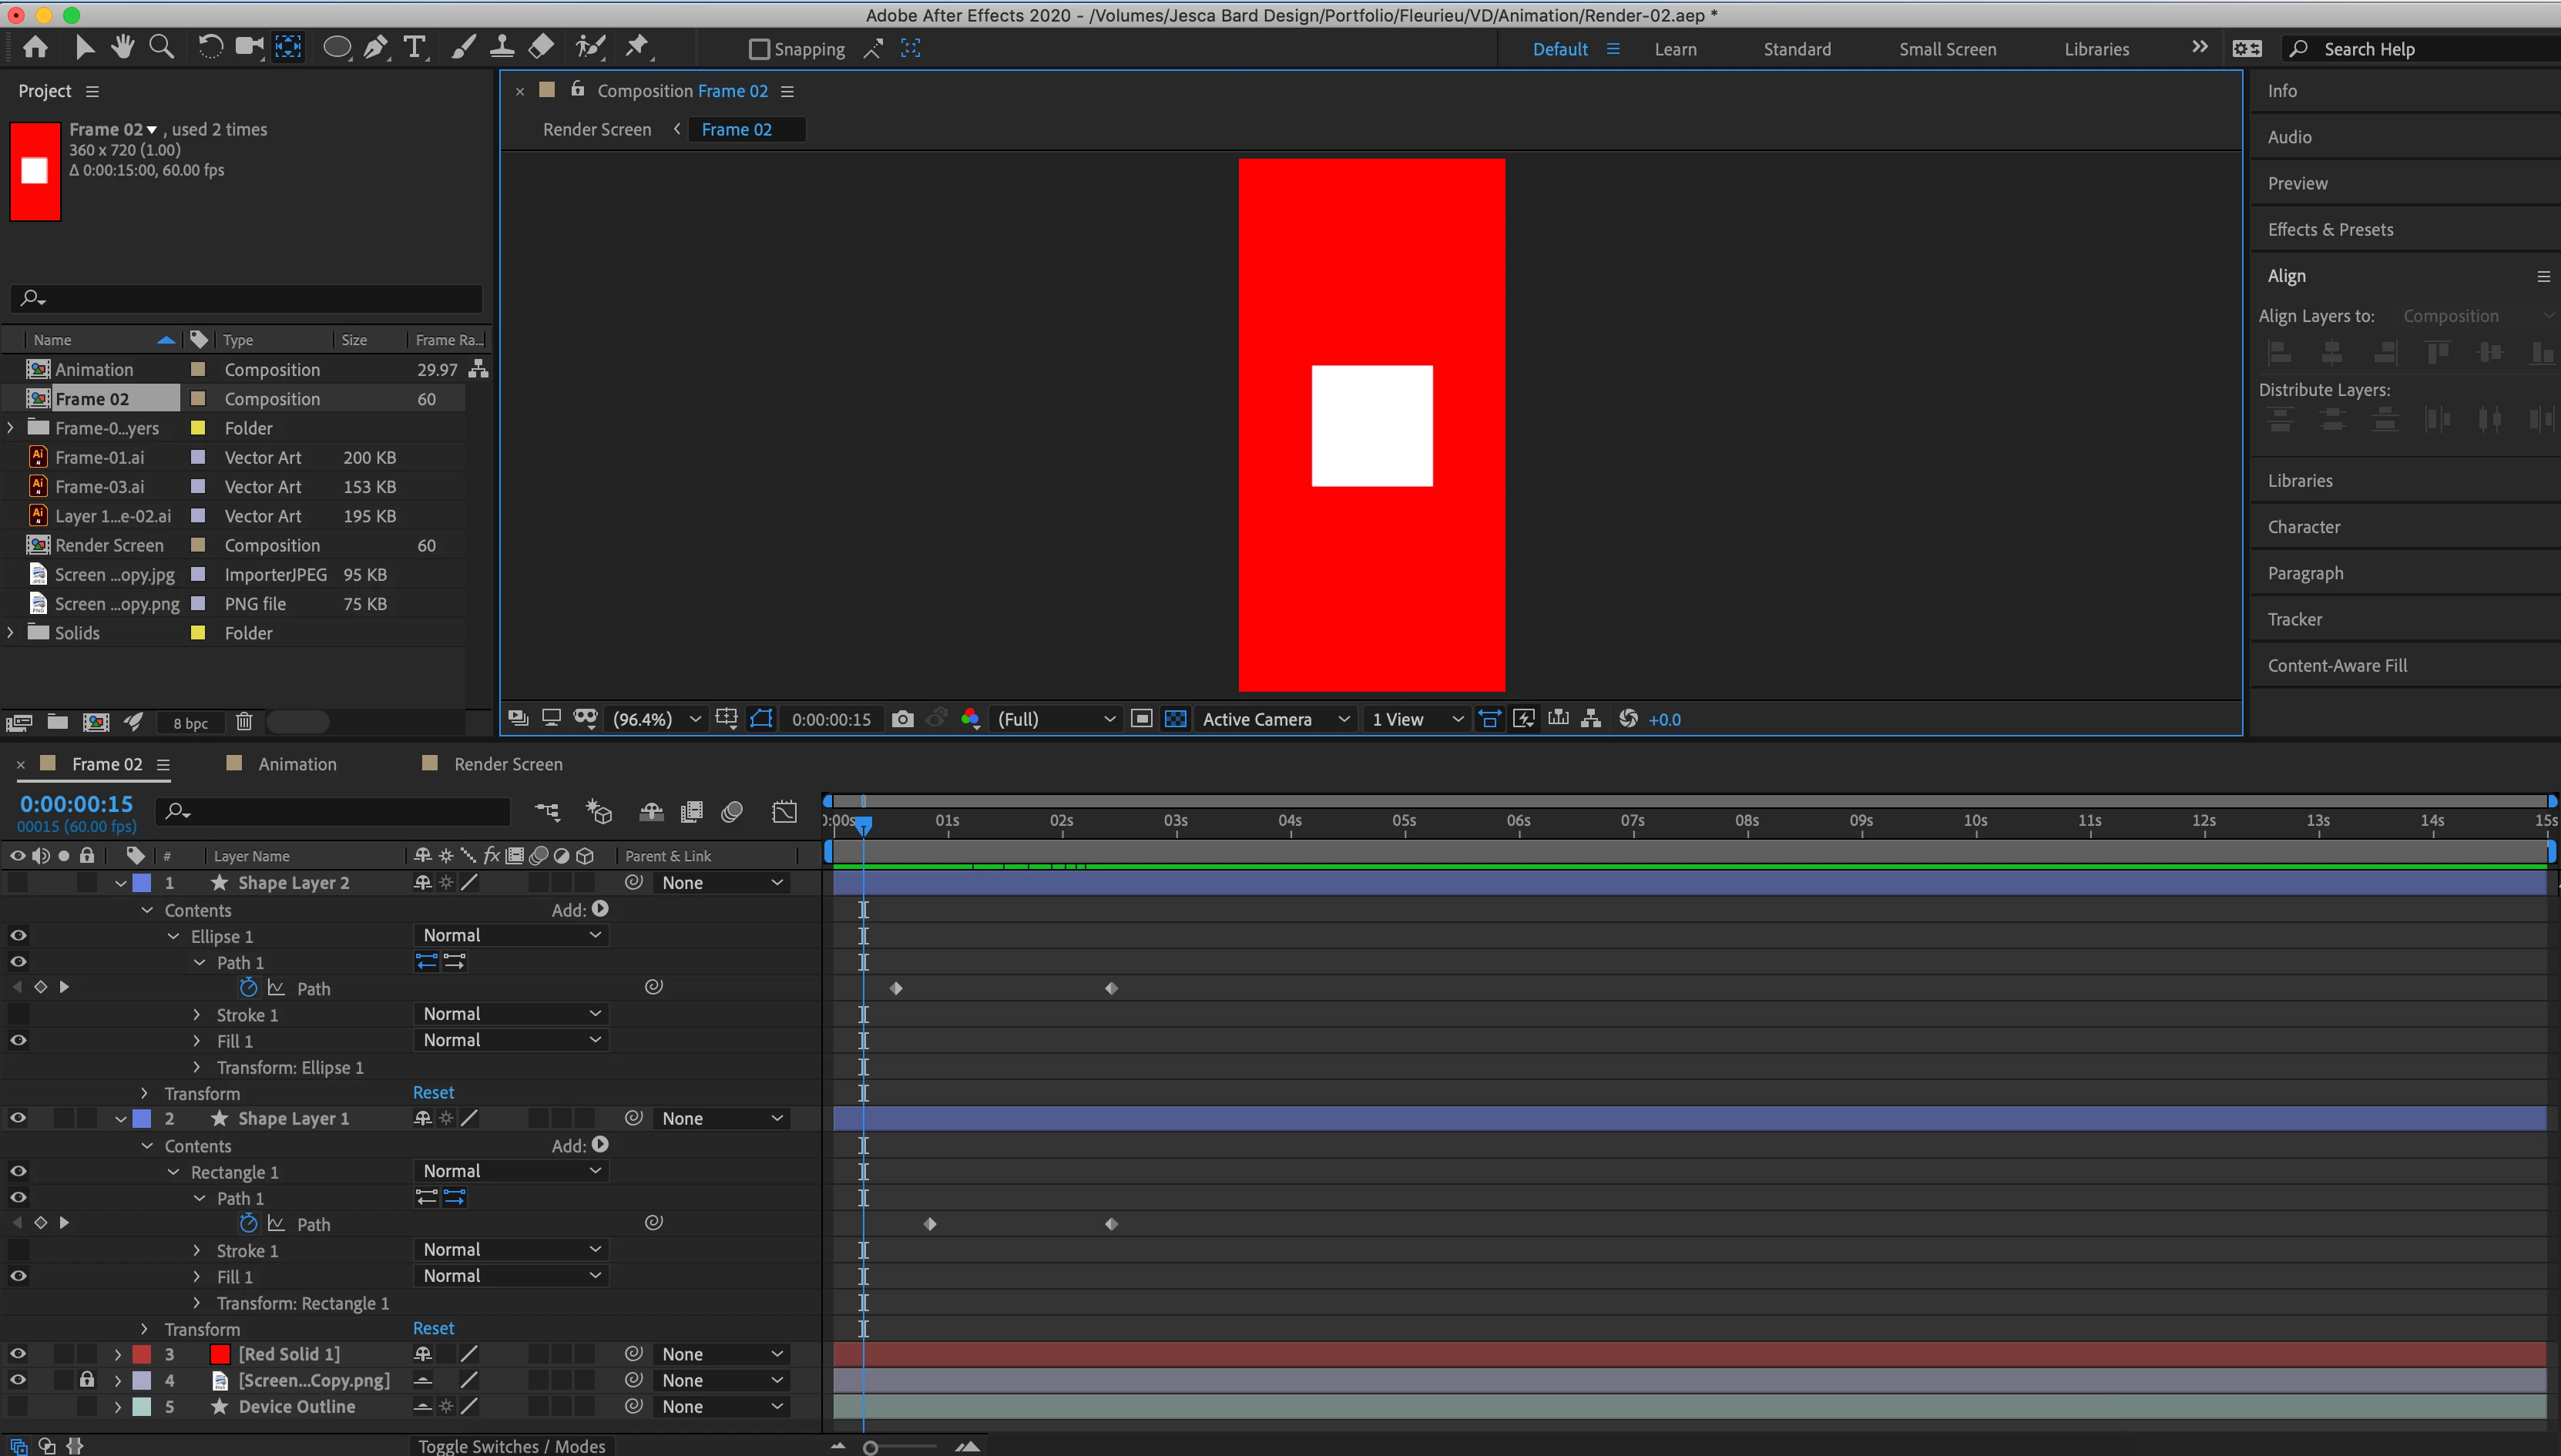
Task: Select the Horizontal Type tool
Action: 414,48
